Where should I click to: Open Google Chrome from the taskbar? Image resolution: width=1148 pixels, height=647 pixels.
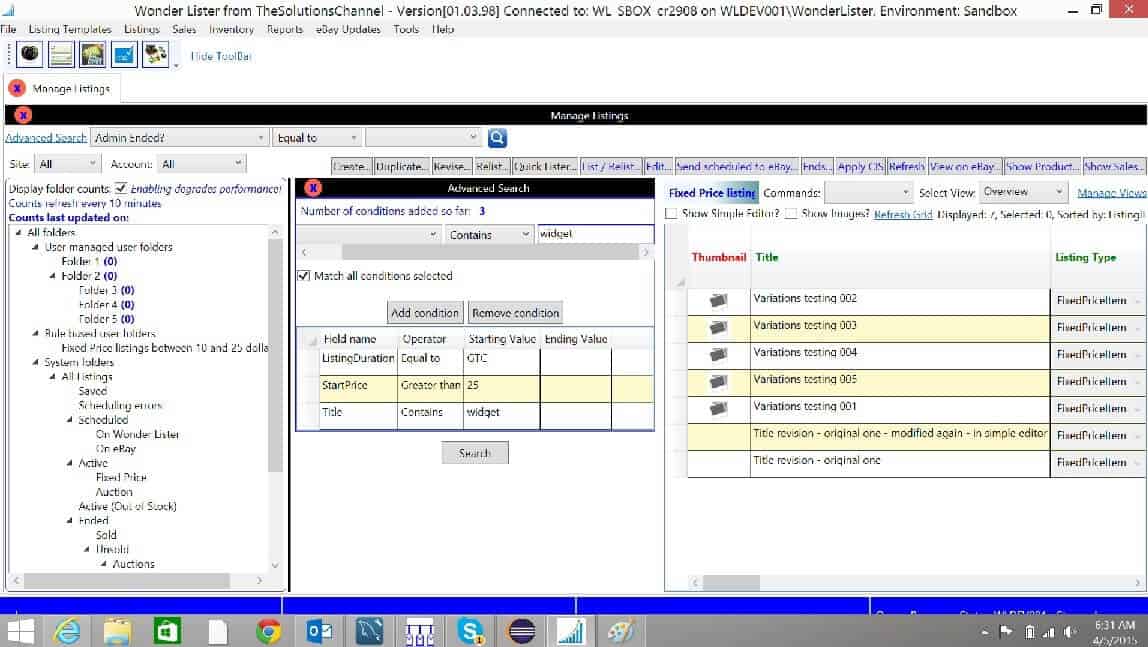[268, 631]
